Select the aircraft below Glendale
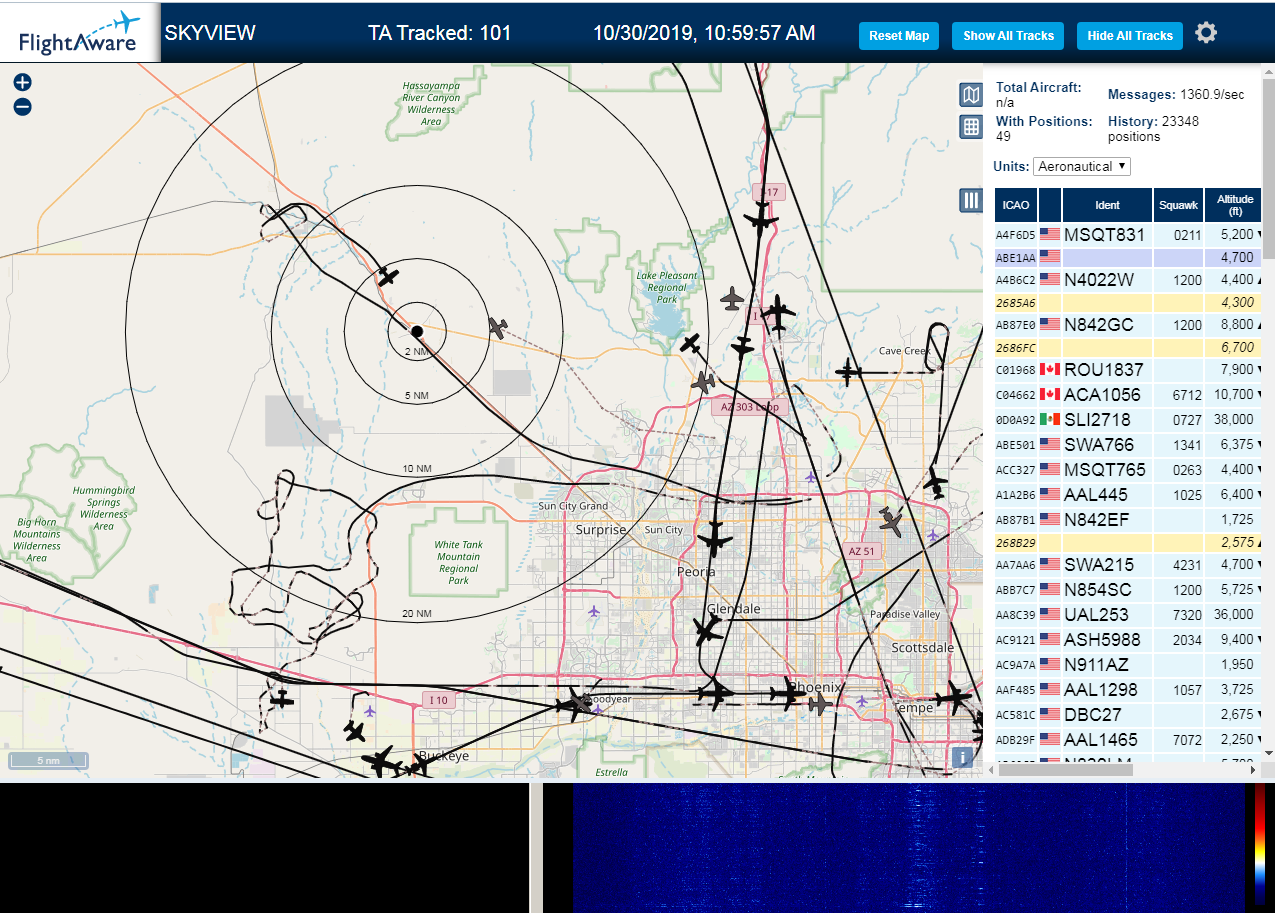Image resolution: width=1275 pixels, height=913 pixels. (x=708, y=631)
